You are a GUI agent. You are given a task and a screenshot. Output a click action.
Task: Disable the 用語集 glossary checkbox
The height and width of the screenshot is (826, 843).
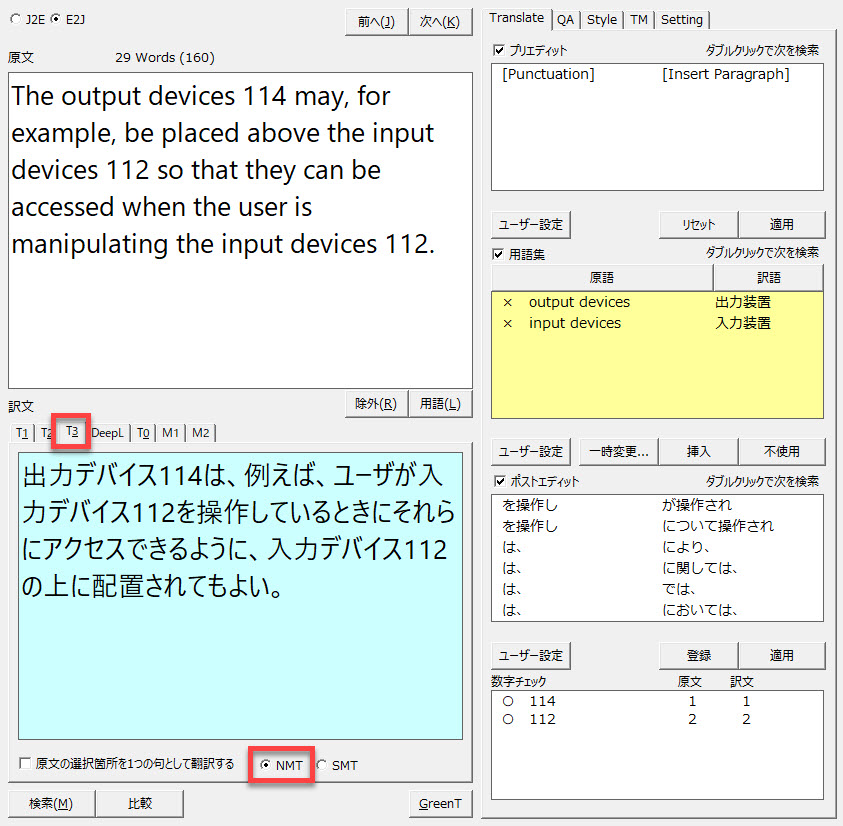[x=499, y=254]
